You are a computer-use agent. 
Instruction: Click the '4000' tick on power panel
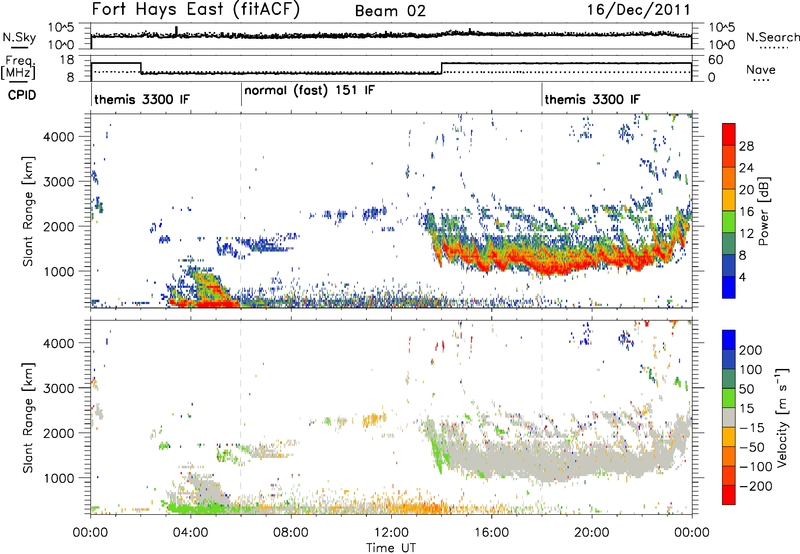point(58,137)
